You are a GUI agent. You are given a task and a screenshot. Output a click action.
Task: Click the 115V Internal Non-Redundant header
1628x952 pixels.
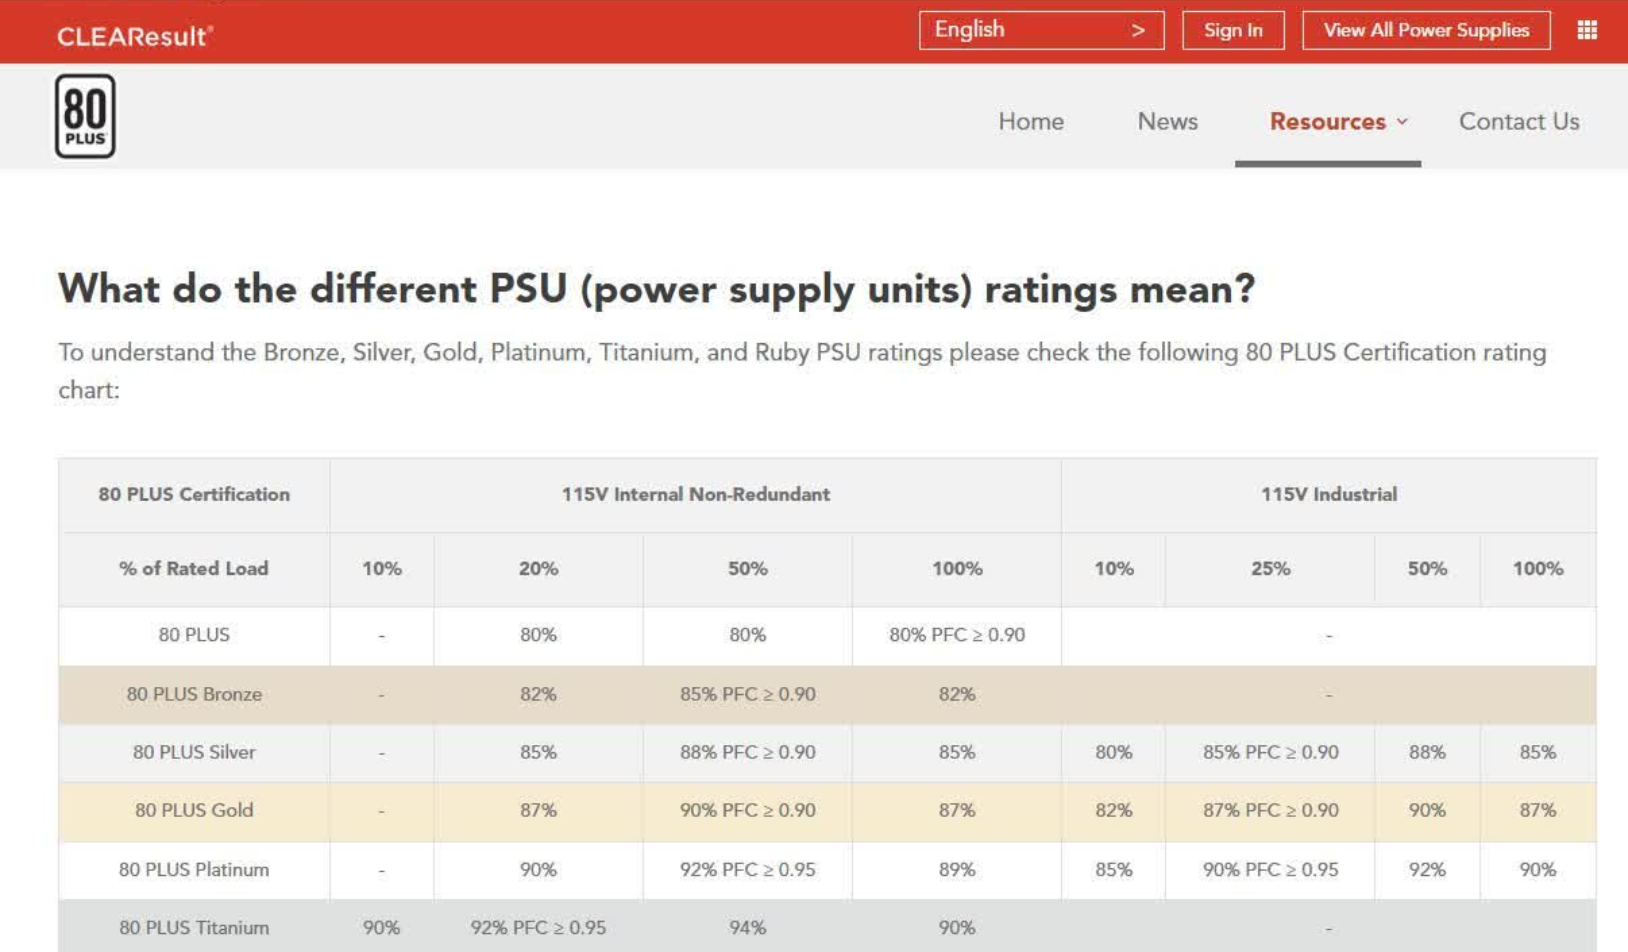pos(696,494)
